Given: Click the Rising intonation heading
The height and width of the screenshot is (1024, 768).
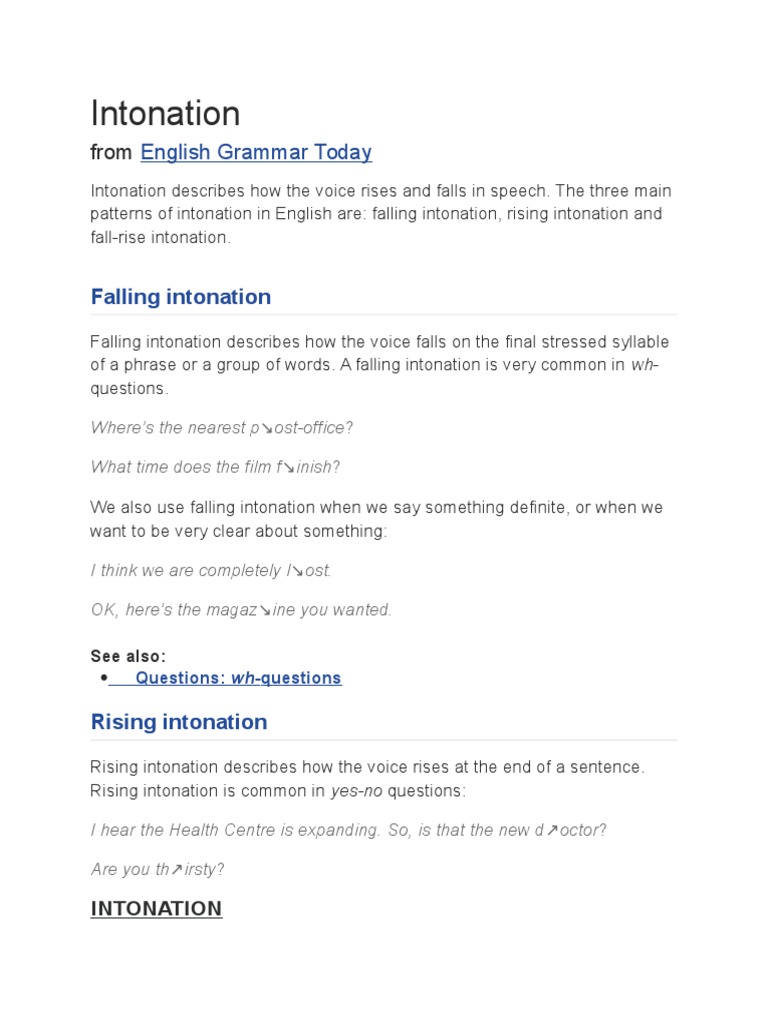Looking at the screenshot, I should pyautogui.click(x=179, y=722).
